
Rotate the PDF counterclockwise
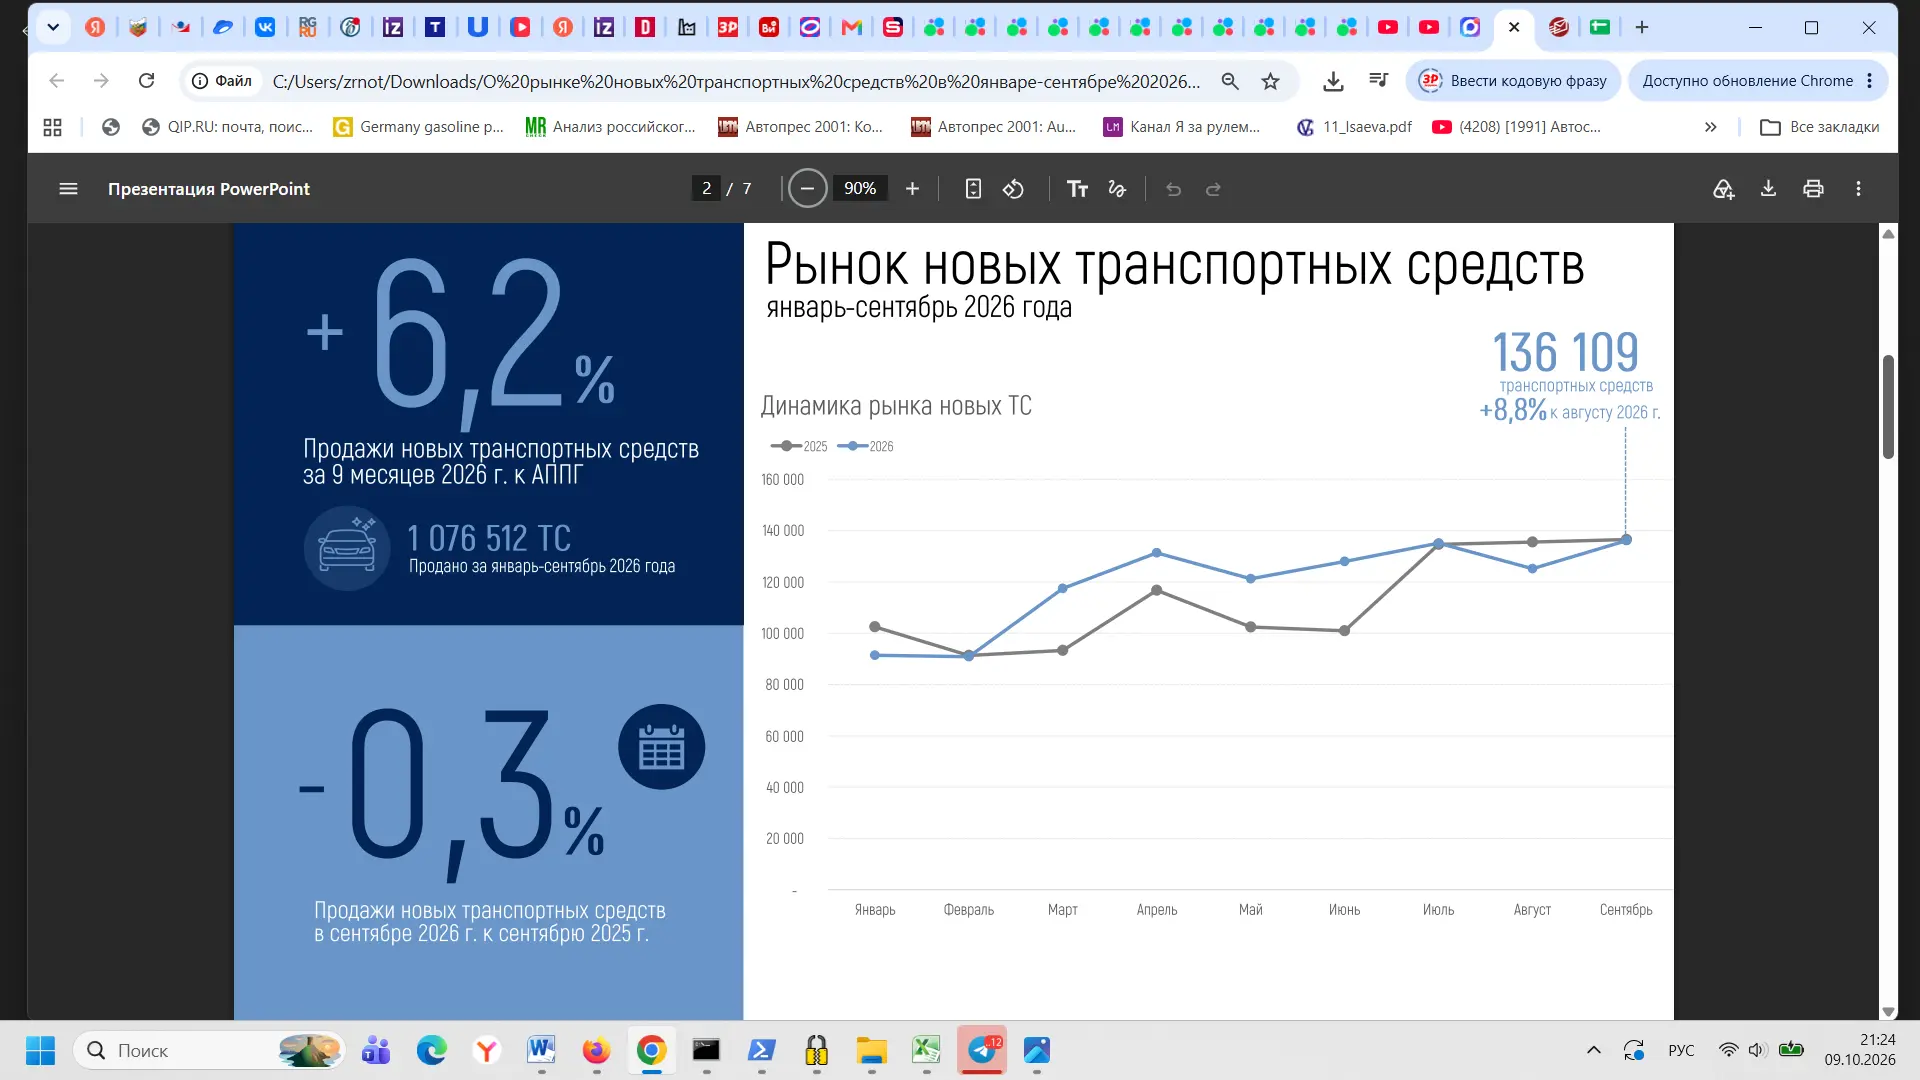(x=1014, y=189)
